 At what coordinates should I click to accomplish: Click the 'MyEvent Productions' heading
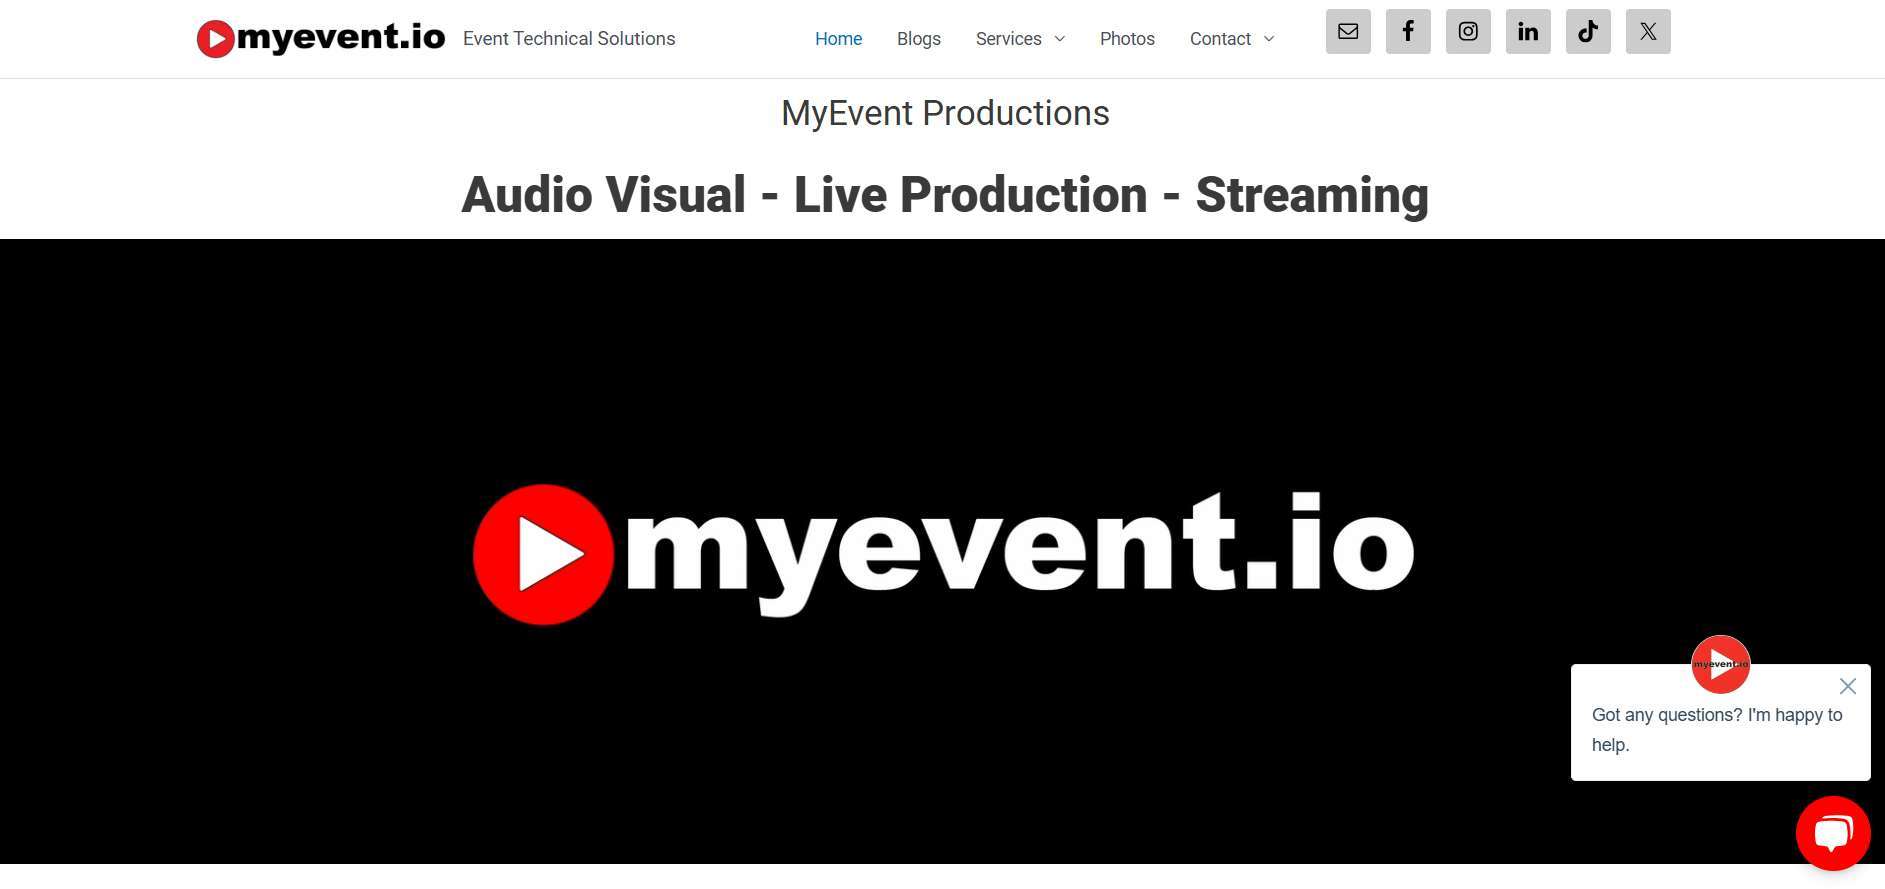pos(945,113)
